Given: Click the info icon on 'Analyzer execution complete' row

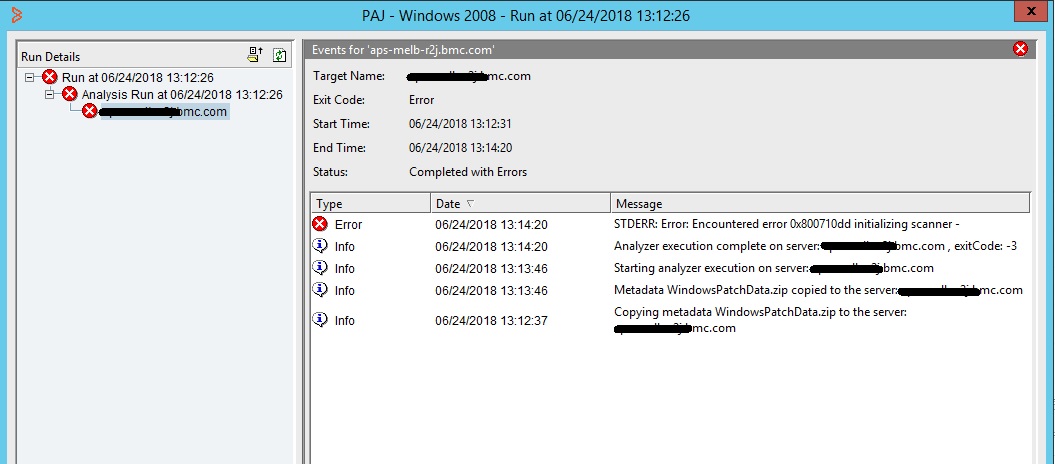Looking at the screenshot, I should (x=320, y=246).
